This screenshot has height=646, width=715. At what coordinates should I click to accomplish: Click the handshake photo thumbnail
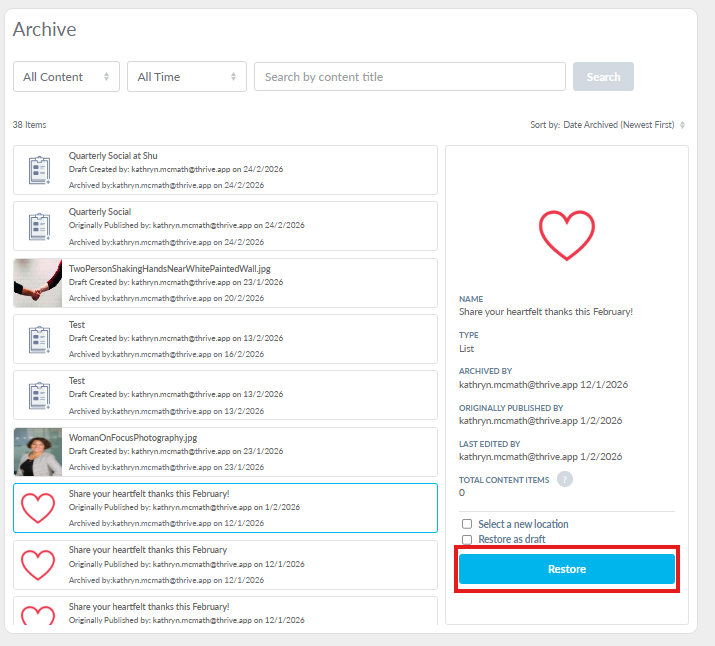(x=38, y=283)
